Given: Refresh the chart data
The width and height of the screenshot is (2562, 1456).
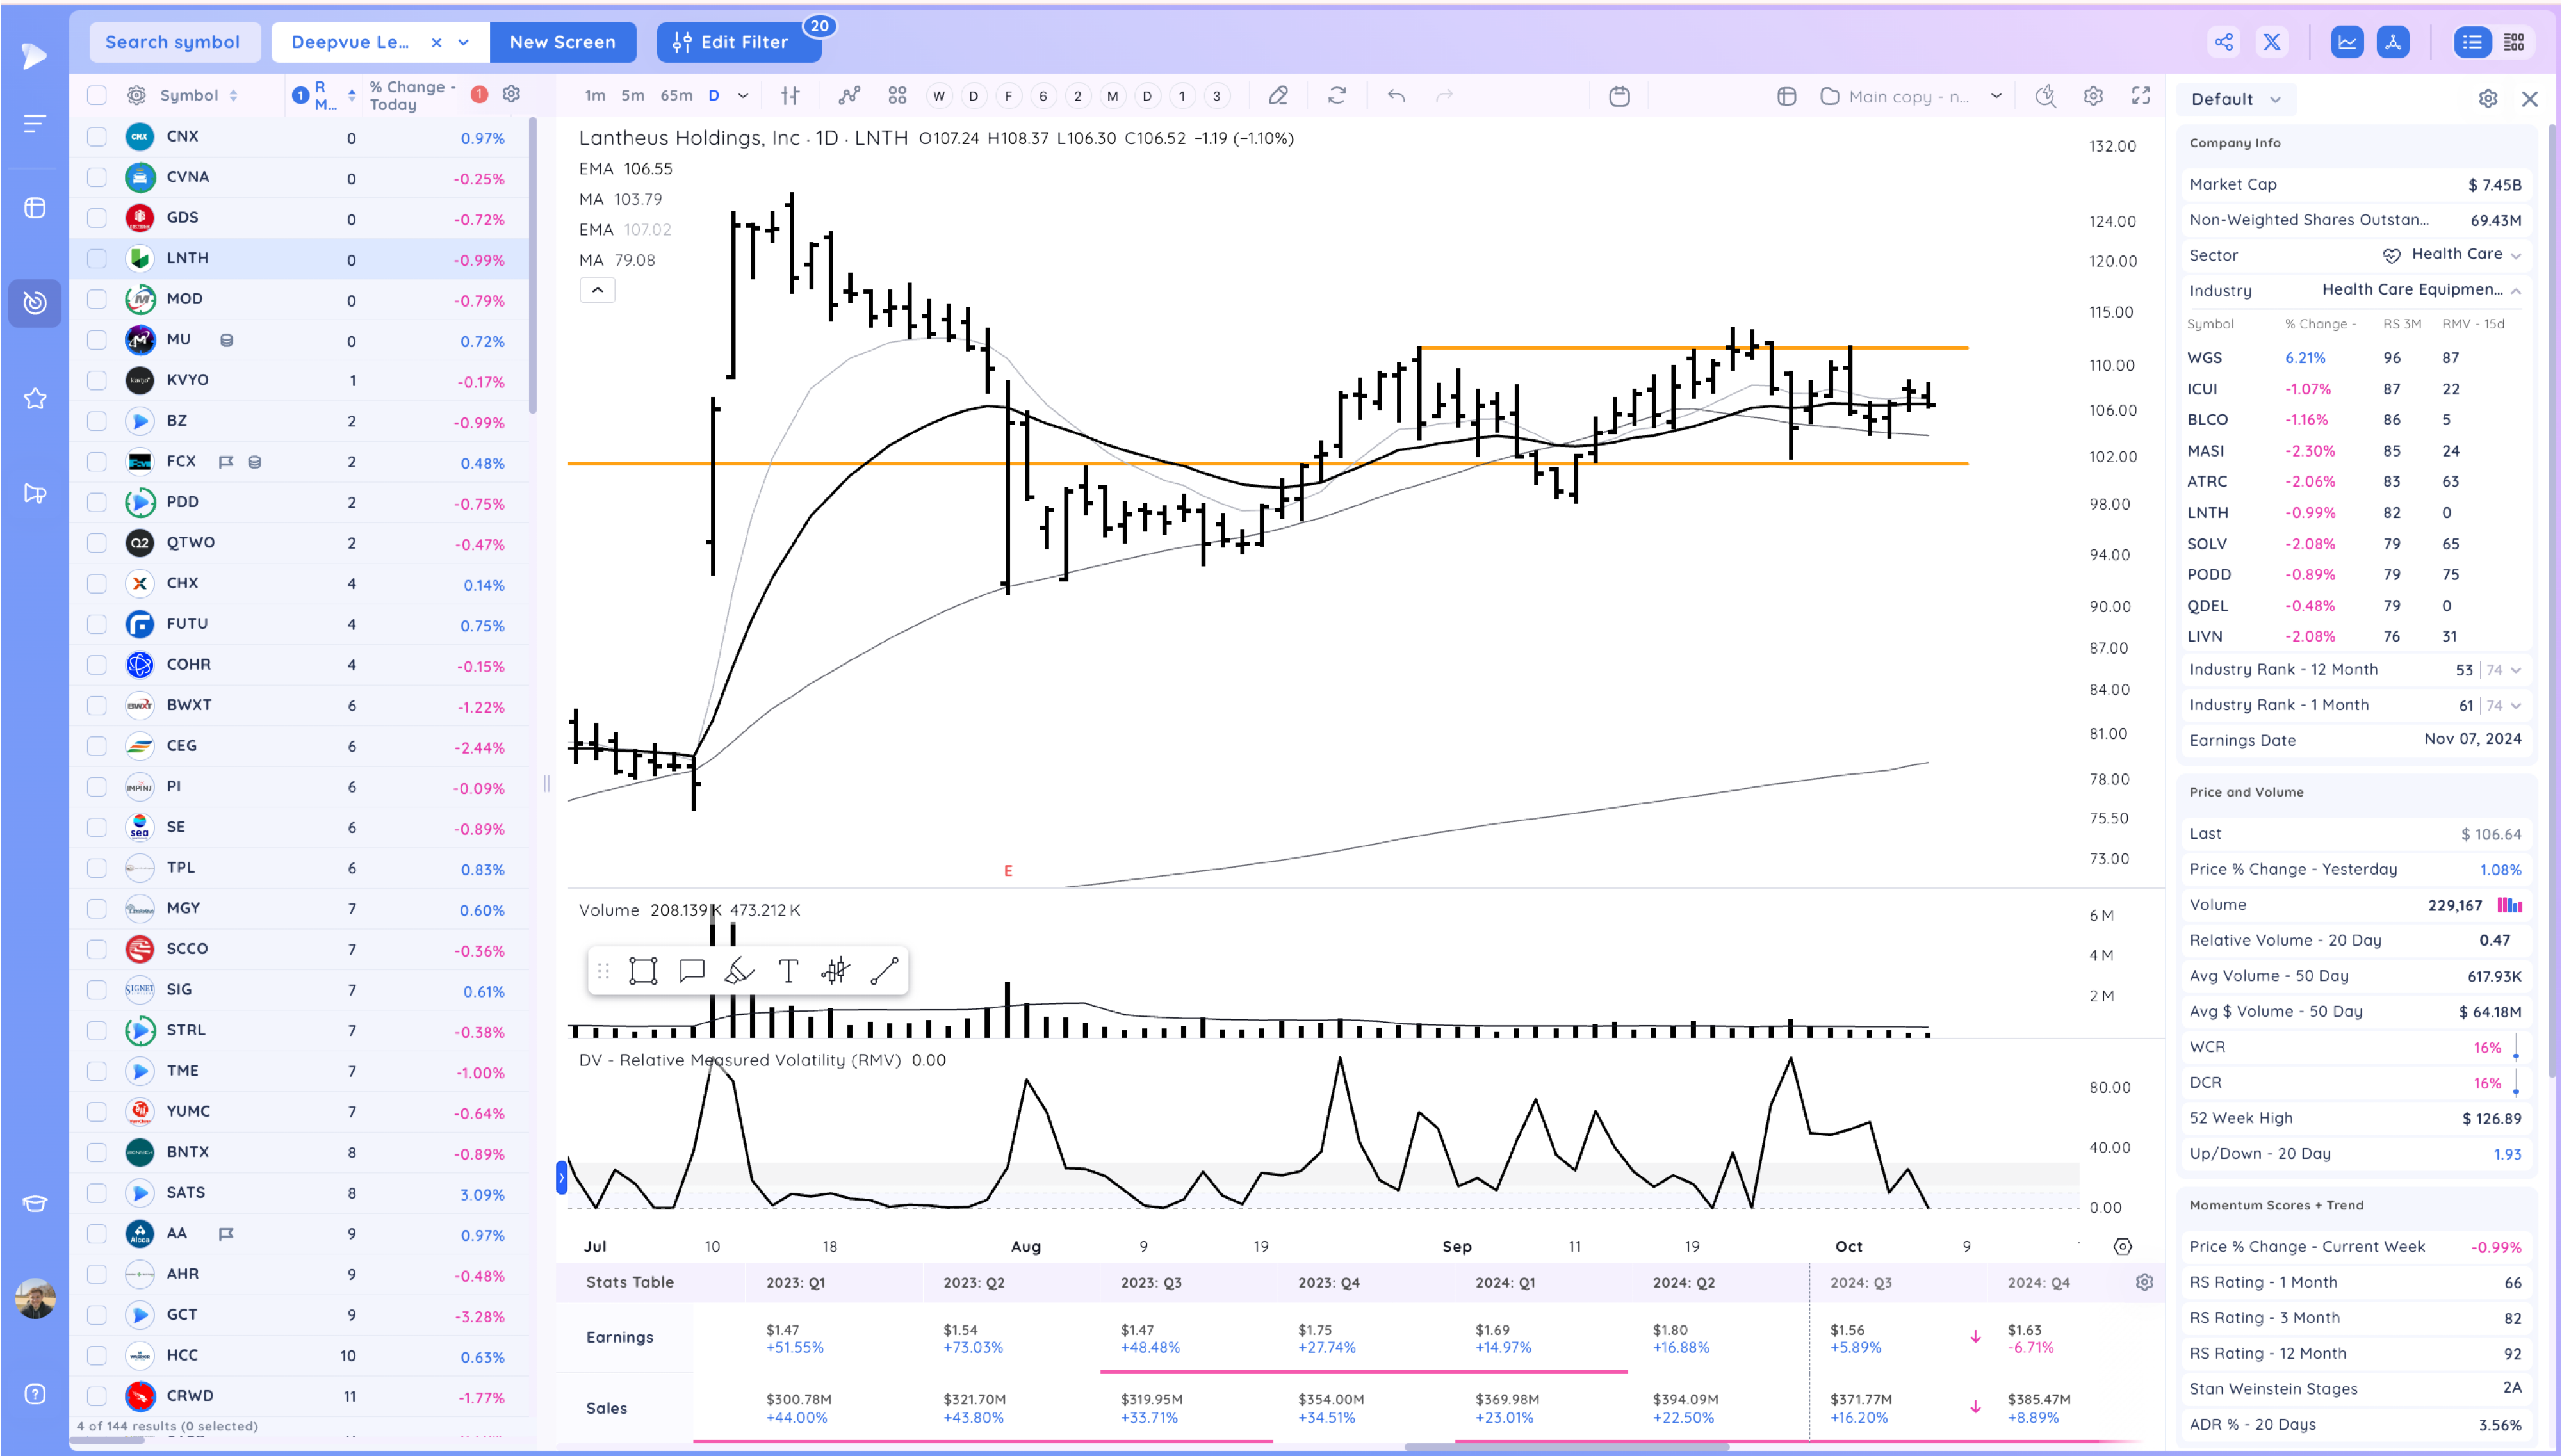Looking at the screenshot, I should click(x=1337, y=96).
